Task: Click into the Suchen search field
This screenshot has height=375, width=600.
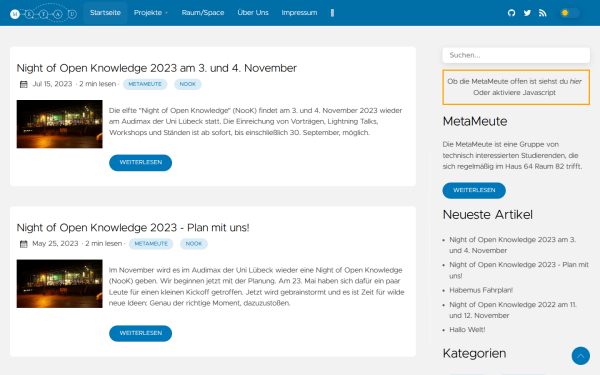Action: [x=516, y=55]
